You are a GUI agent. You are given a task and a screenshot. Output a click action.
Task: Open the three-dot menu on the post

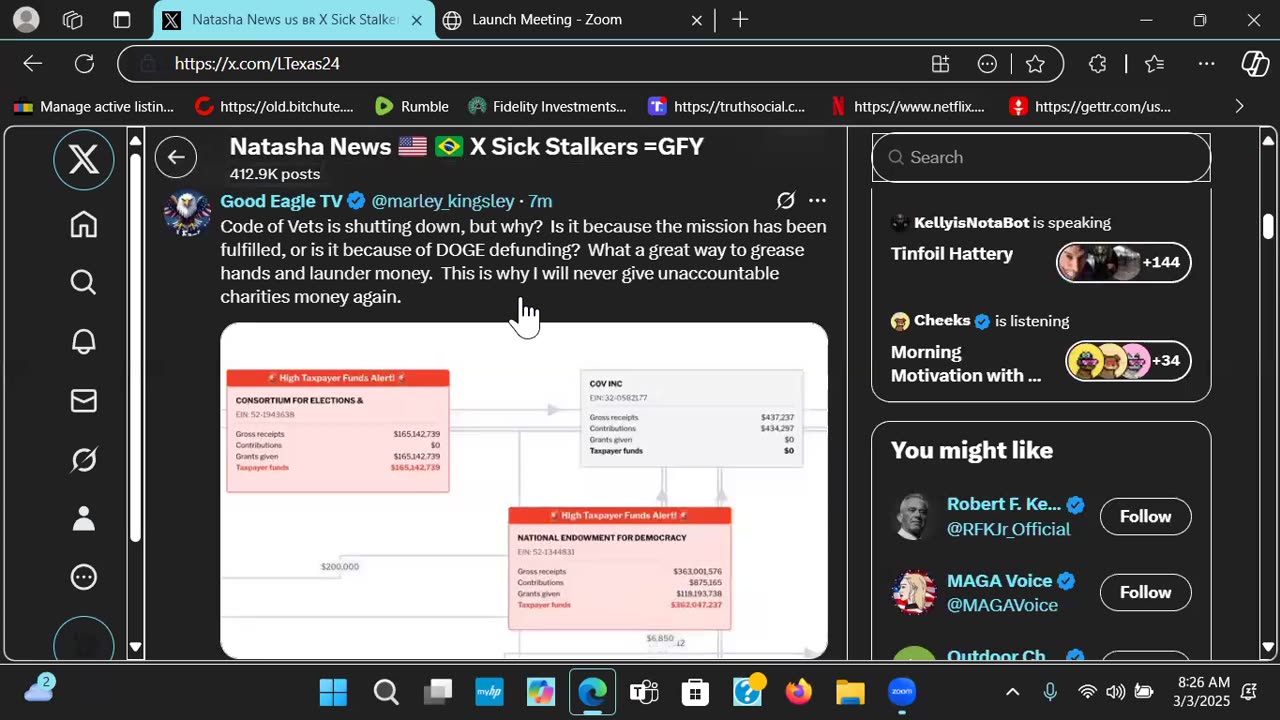pyautogui.click(x=817, y=201)
